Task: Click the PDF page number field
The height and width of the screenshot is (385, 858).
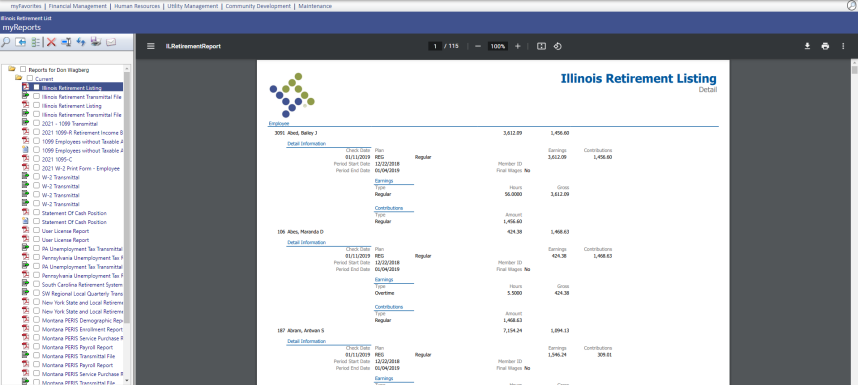Action: coord(435,46)
